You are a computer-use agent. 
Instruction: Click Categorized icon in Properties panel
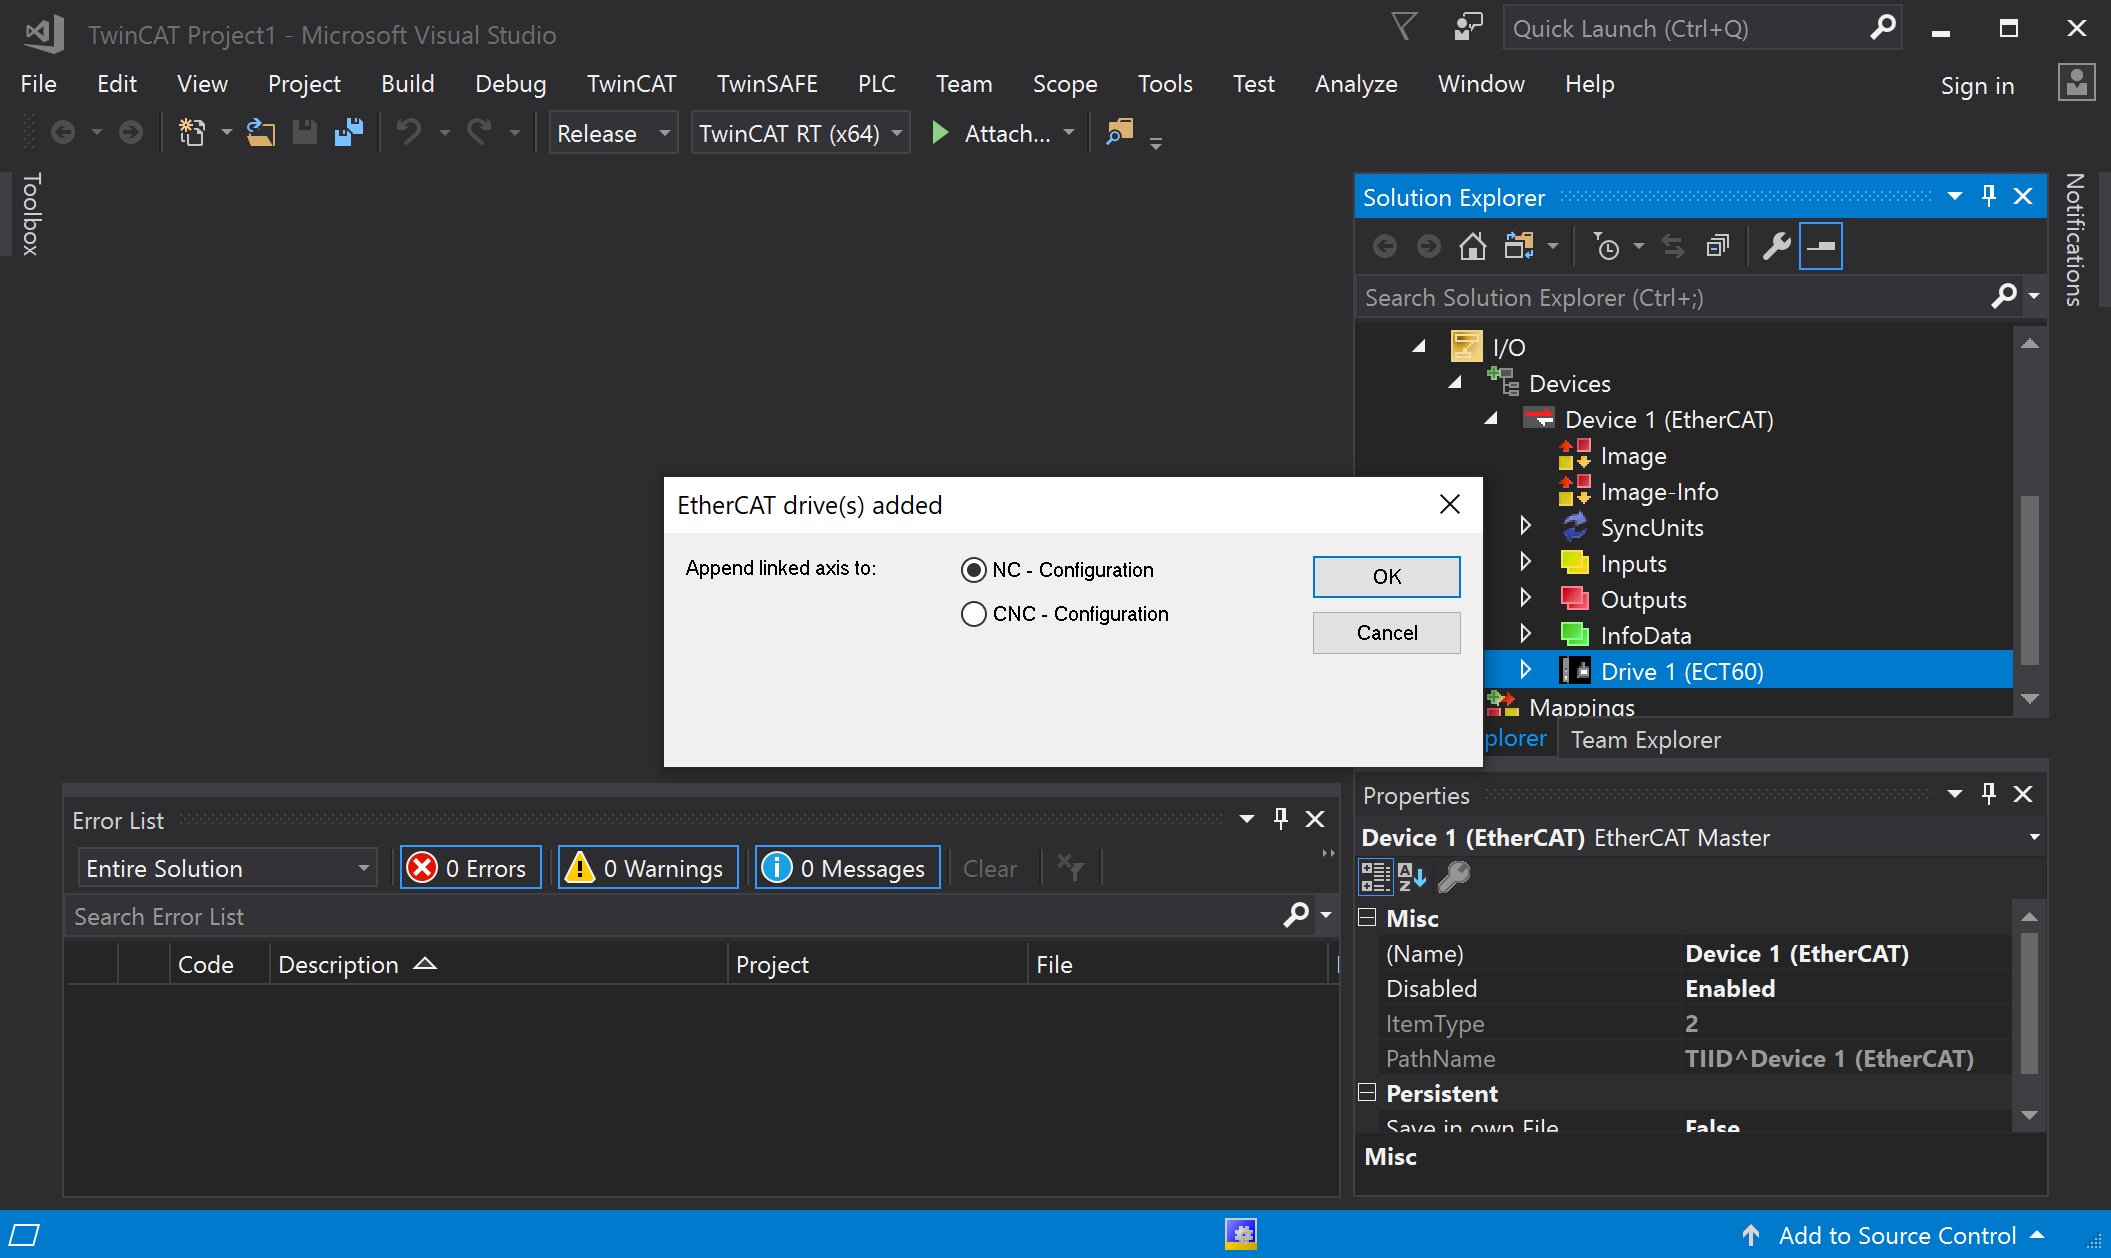[1374, 877]
